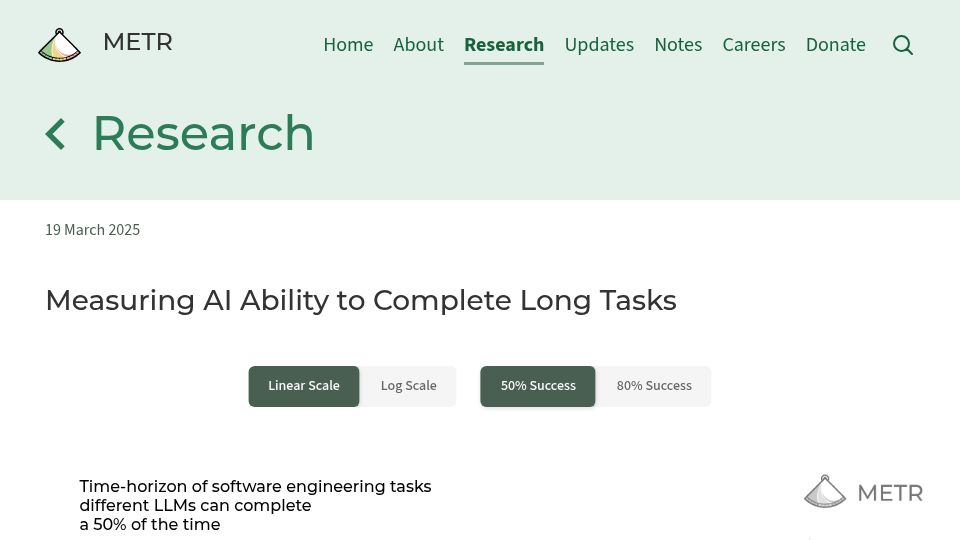The width and height of the screenshot is (960, 540).
Task: Select the 50% Success option
Action: tap(538, 386)
